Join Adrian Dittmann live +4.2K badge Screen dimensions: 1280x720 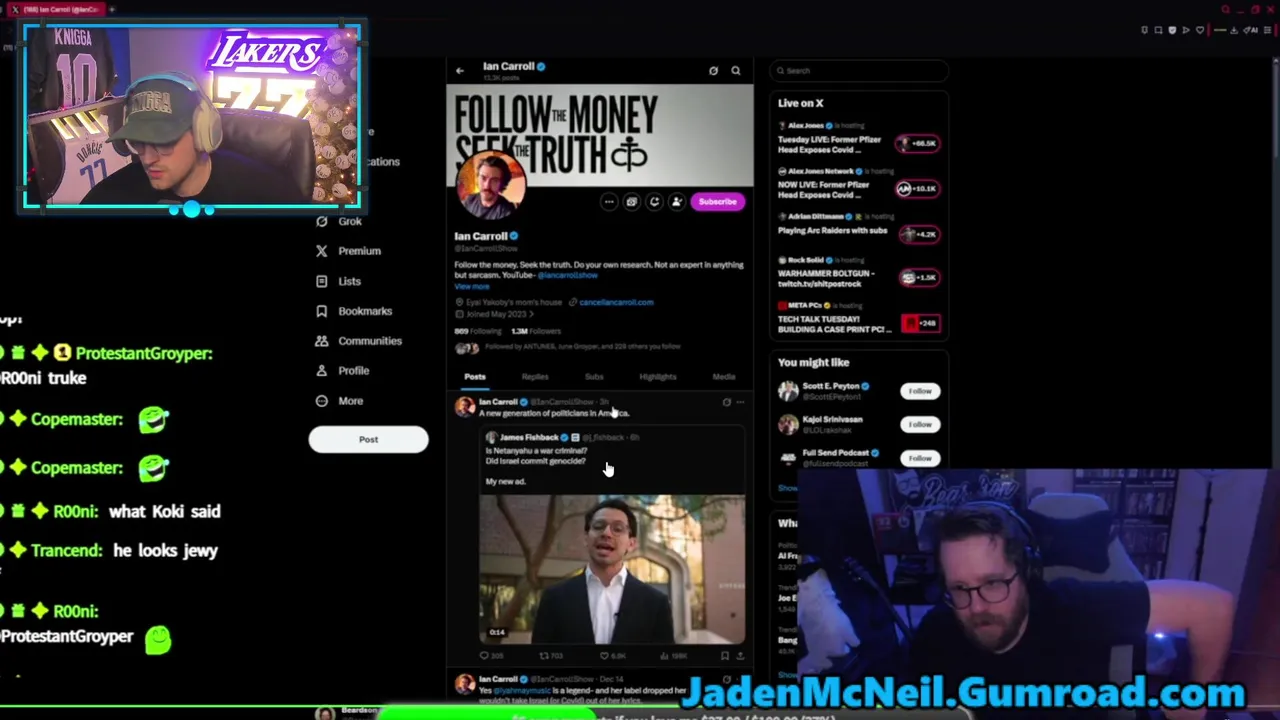coord(918,234)
